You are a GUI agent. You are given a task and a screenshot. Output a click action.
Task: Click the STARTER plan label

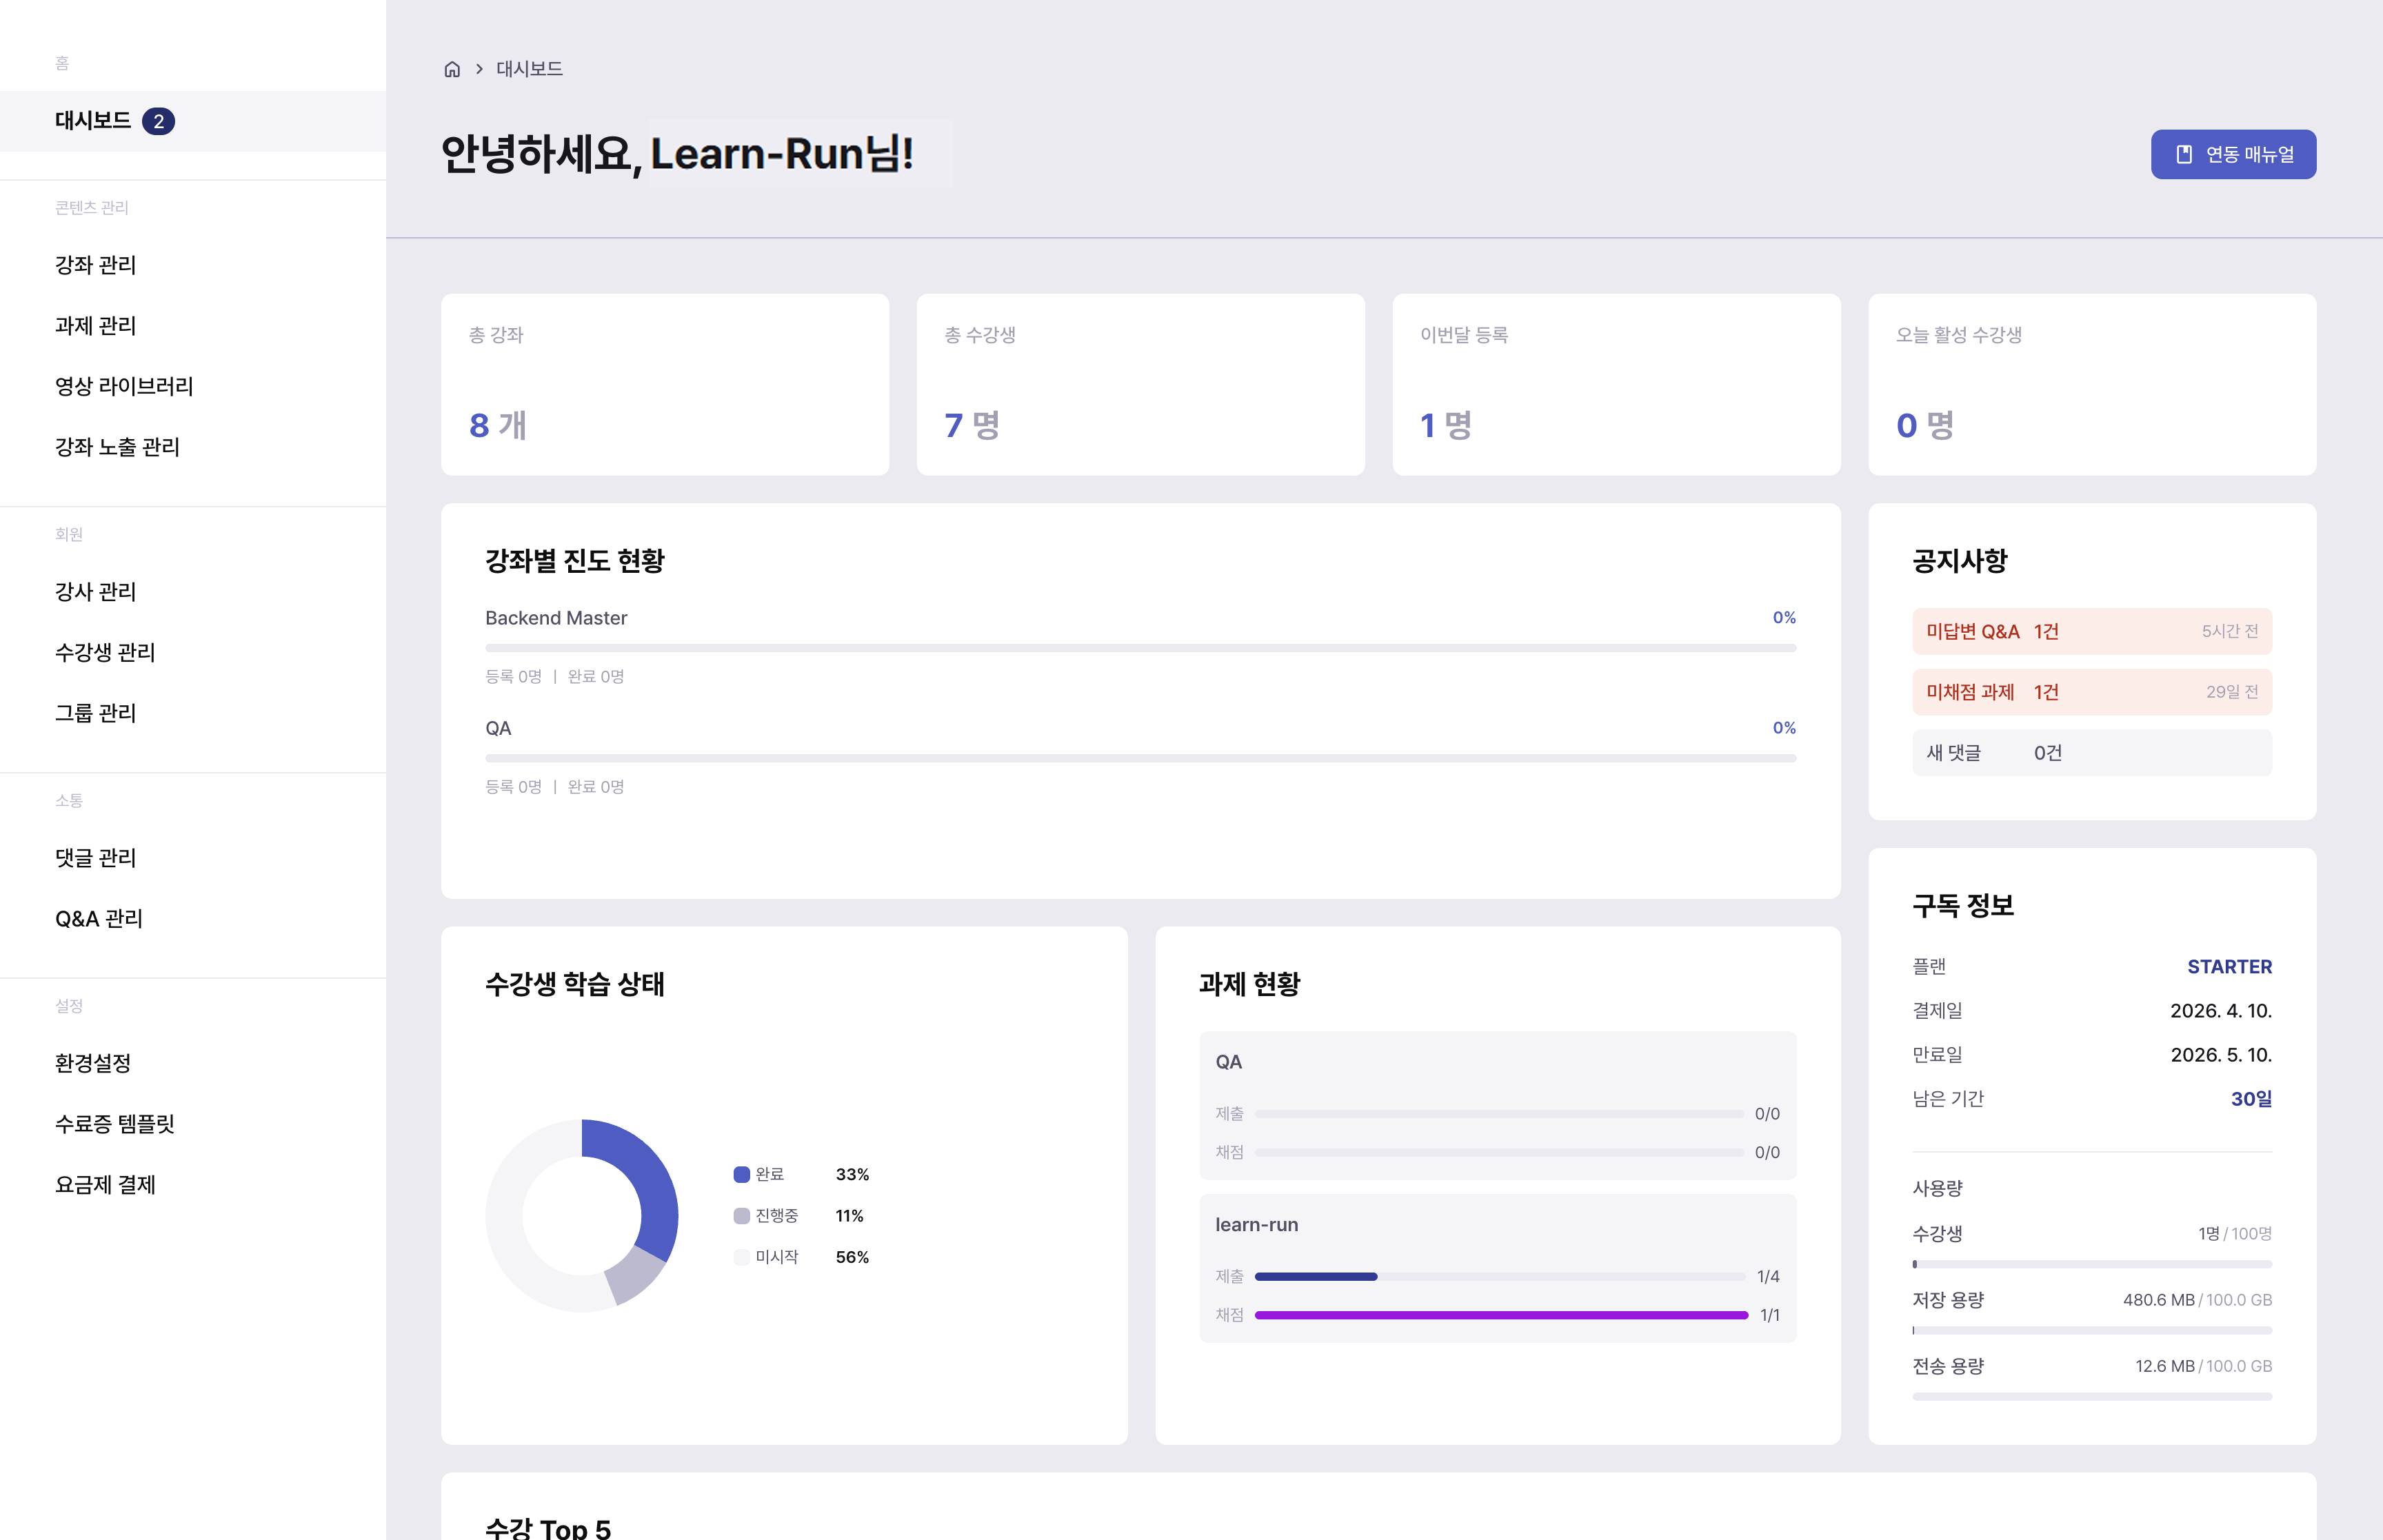[x=2229, y=967]
